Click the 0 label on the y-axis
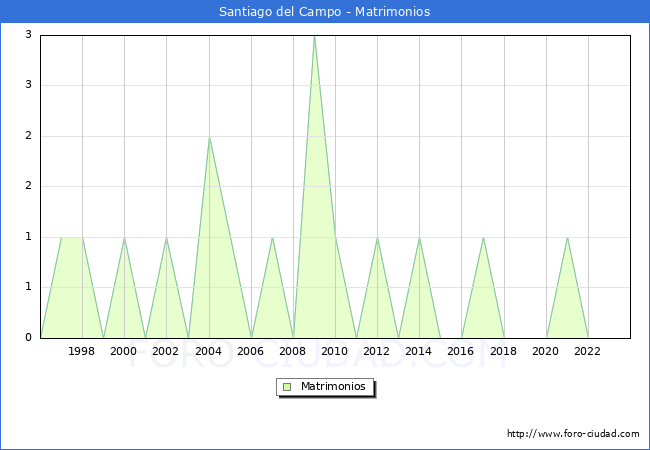Screen dimensions: 650x450 [28, 337]
